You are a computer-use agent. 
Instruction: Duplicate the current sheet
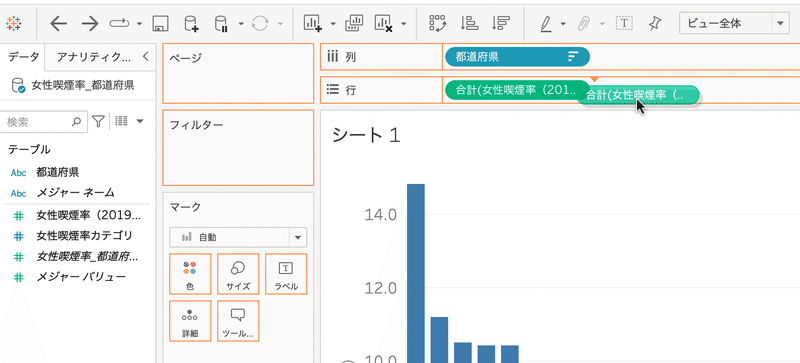coord(354,23)
